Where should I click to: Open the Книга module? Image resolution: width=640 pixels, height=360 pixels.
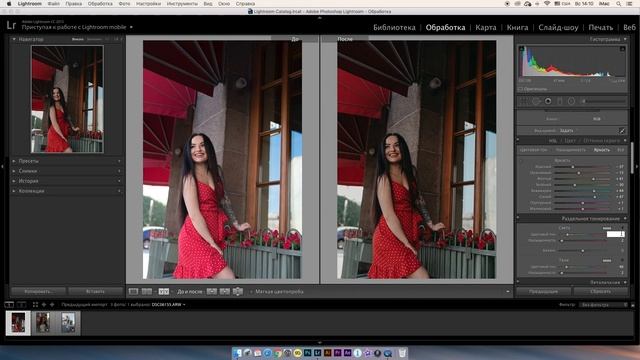(x=517, y=27)
